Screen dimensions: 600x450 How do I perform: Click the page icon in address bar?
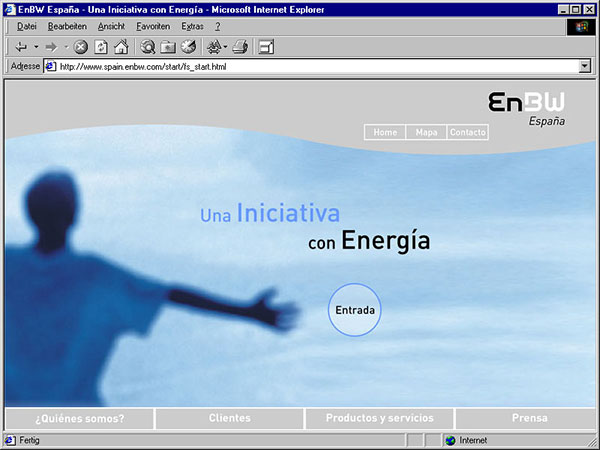[51, 67]
